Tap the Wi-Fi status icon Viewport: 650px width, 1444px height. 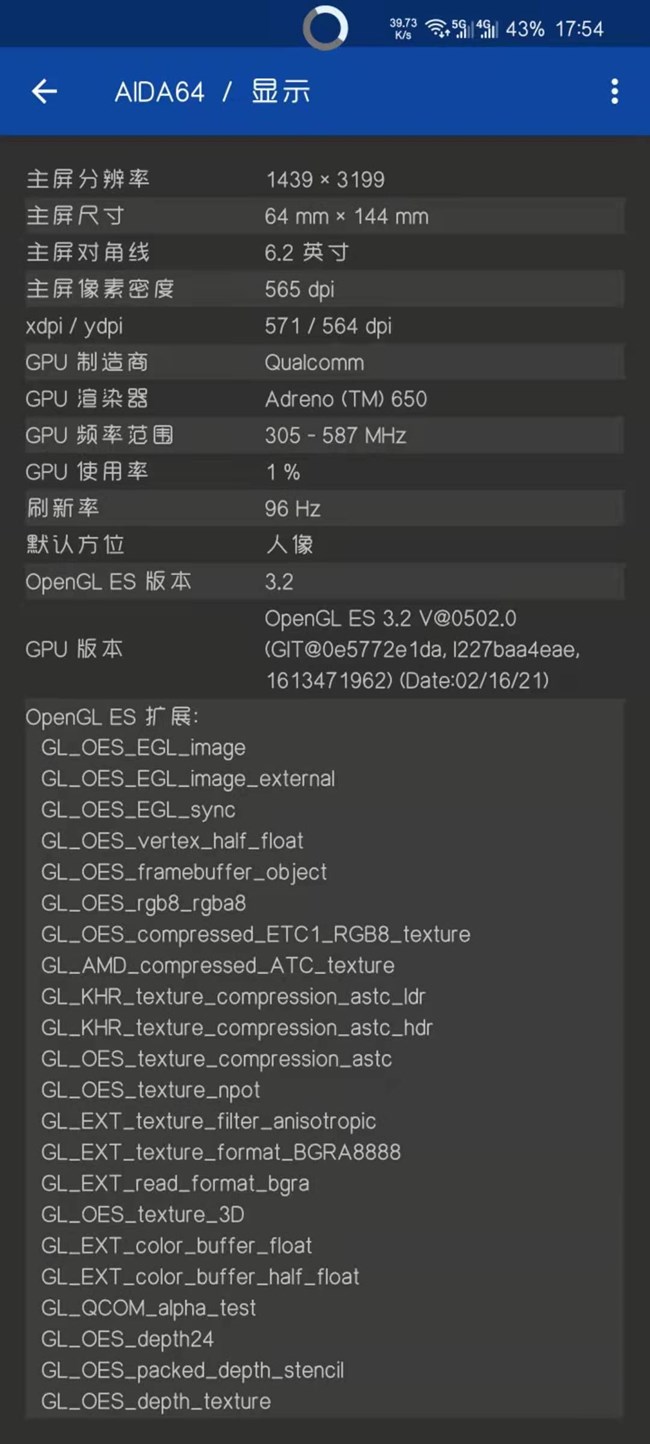click(437, 29)
